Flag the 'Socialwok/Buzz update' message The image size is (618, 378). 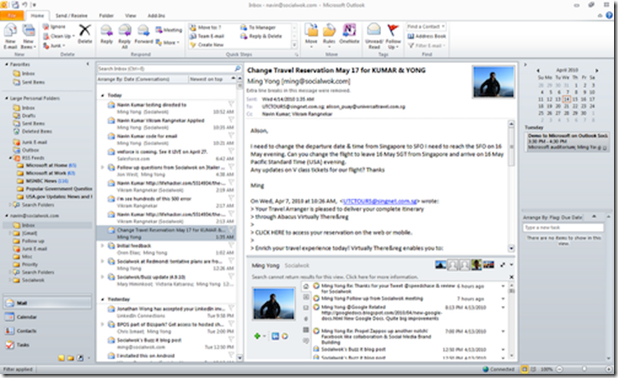pos(231,276)
